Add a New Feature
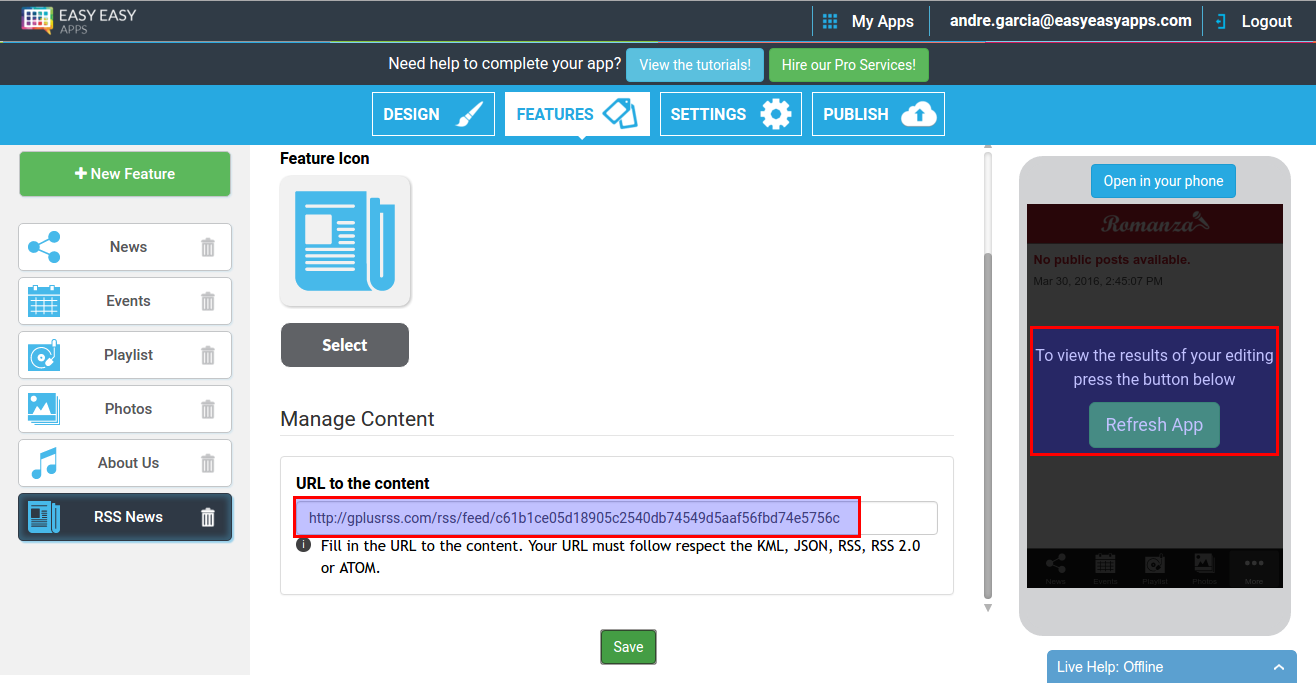 pos(124,173)
